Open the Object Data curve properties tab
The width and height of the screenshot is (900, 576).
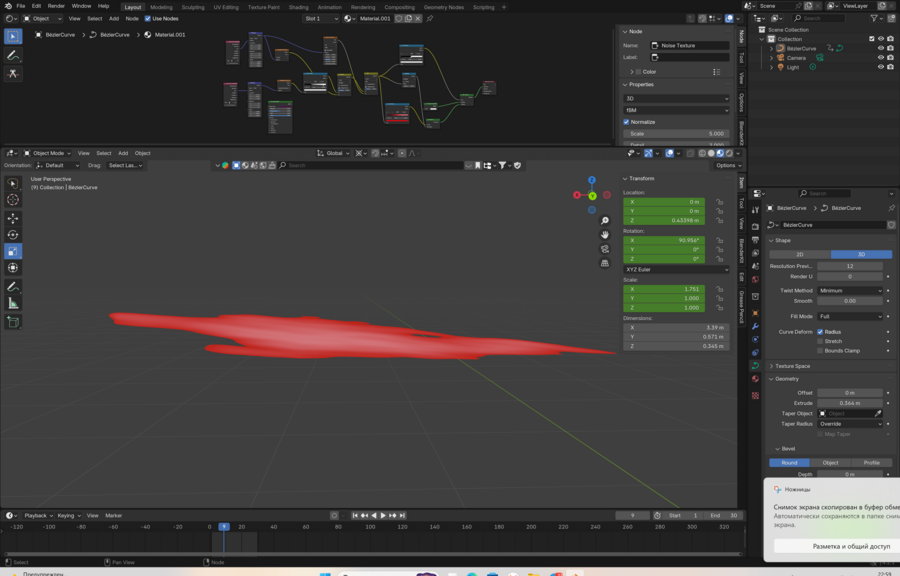(x=755, y=365)
